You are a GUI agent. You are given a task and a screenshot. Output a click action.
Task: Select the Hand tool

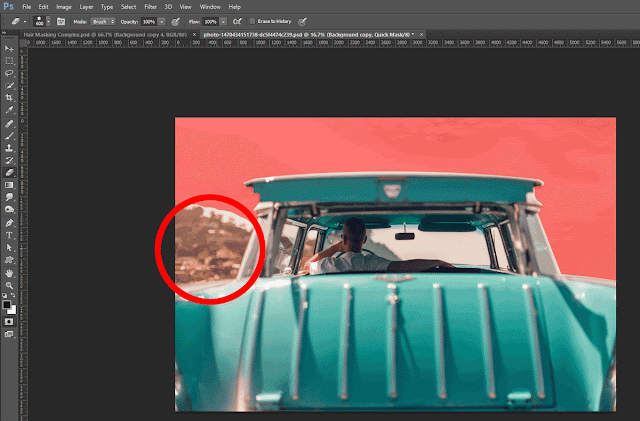pyautogui.click(x=9, y=273)
